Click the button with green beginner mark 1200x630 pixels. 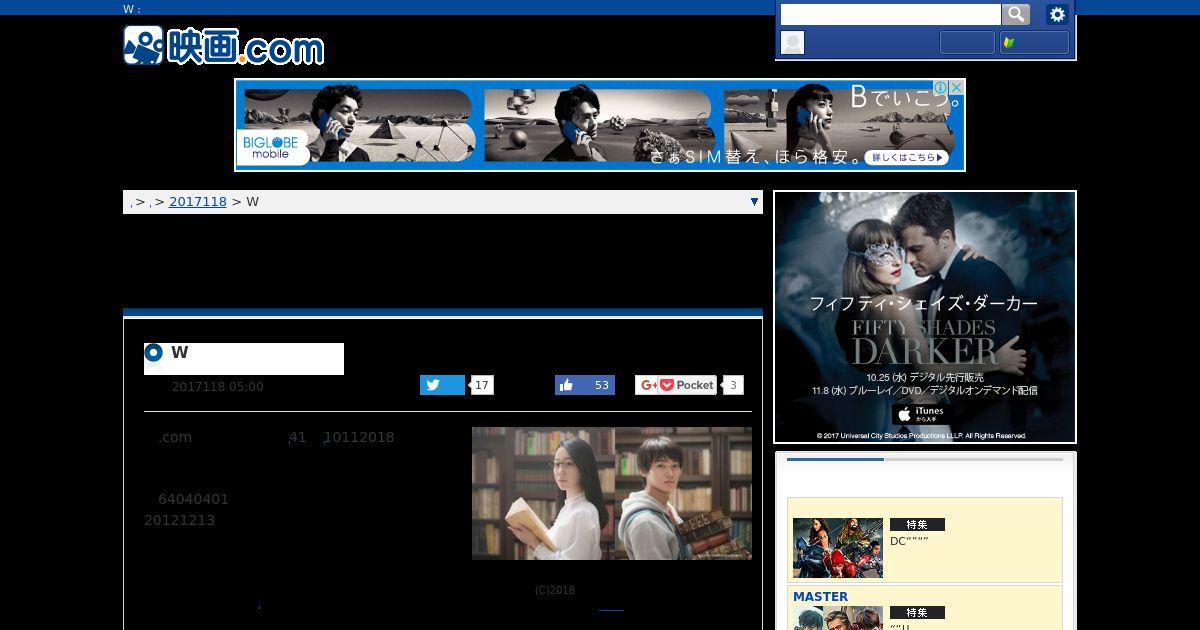click(1034, 42)
